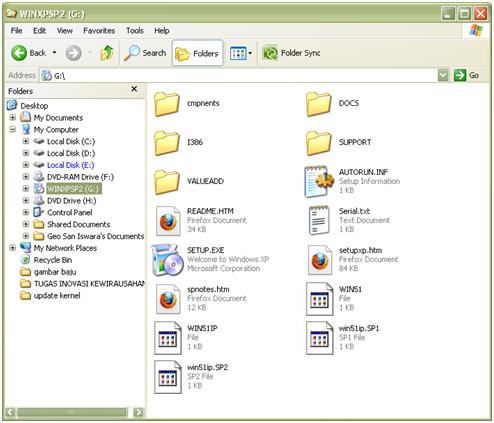Open the Back history dropdown arrow
Image resolution: width=494 pixels, height=423 pixels.
click(54, 53)
